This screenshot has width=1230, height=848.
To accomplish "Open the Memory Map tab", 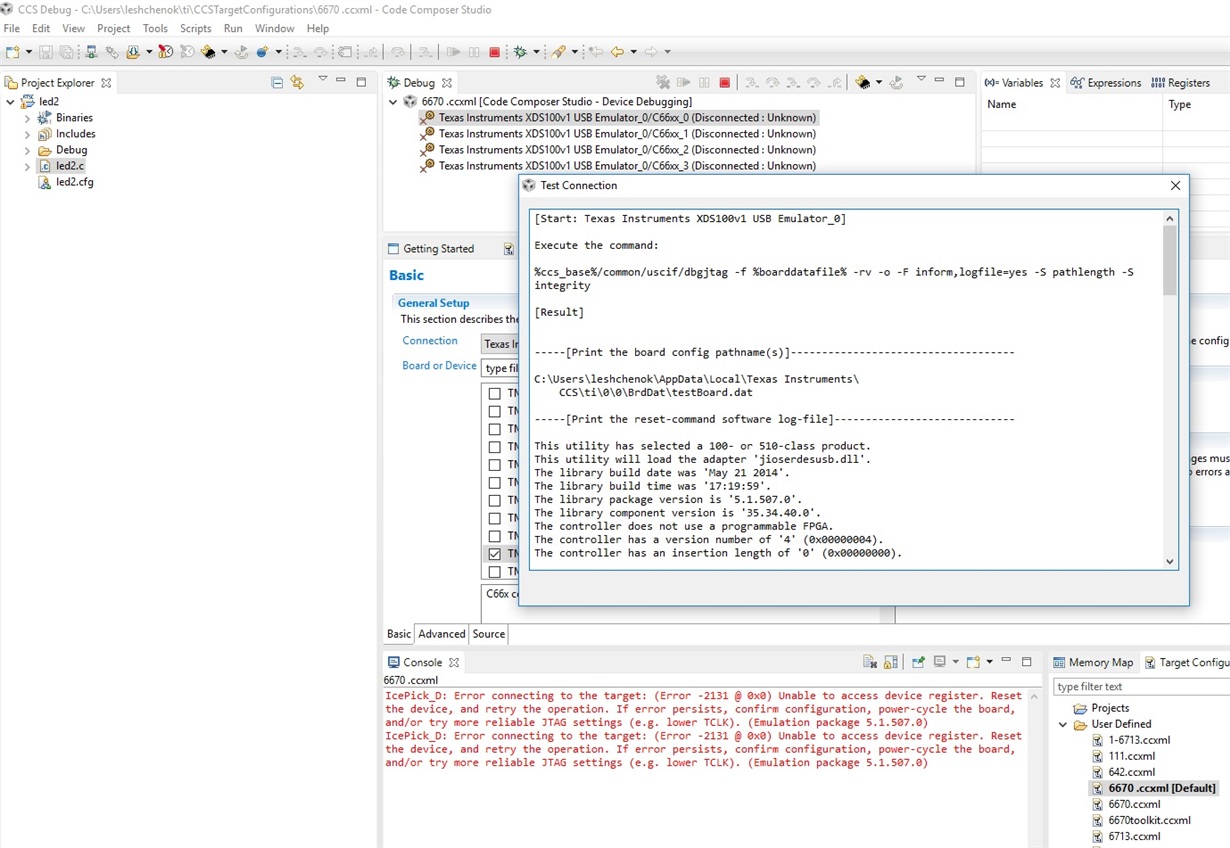I will tap(1094, 662).
